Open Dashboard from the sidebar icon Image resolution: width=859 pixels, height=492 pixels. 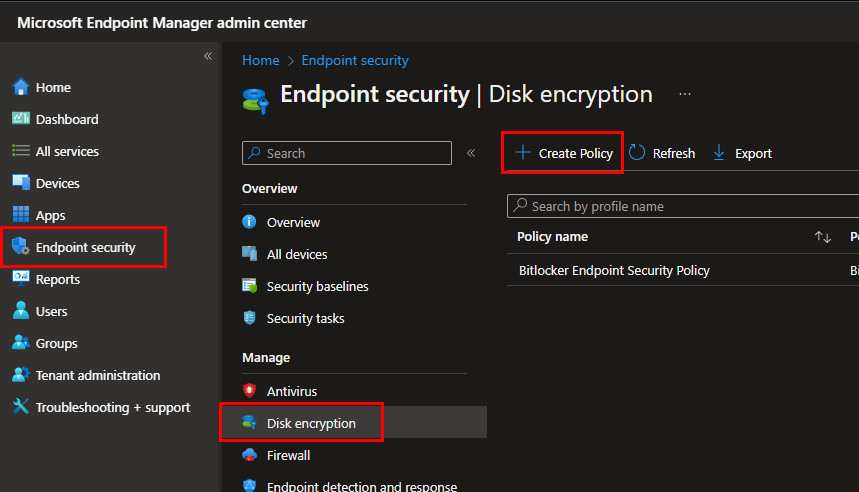tap(21, 119)
